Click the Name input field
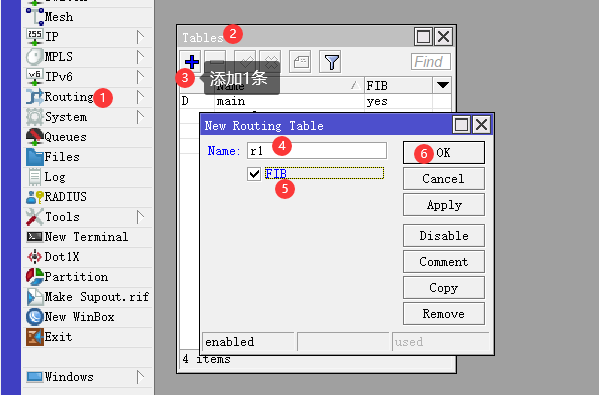 point(317,151)
